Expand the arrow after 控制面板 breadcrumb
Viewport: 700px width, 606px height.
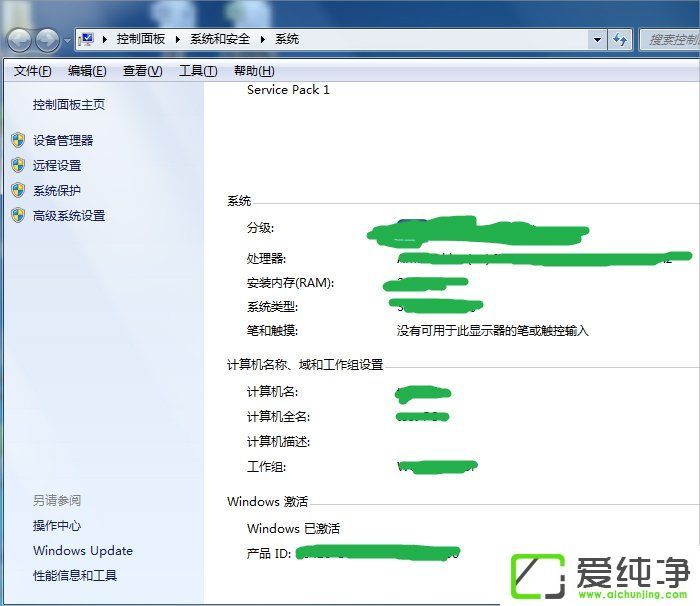[179, 39]
